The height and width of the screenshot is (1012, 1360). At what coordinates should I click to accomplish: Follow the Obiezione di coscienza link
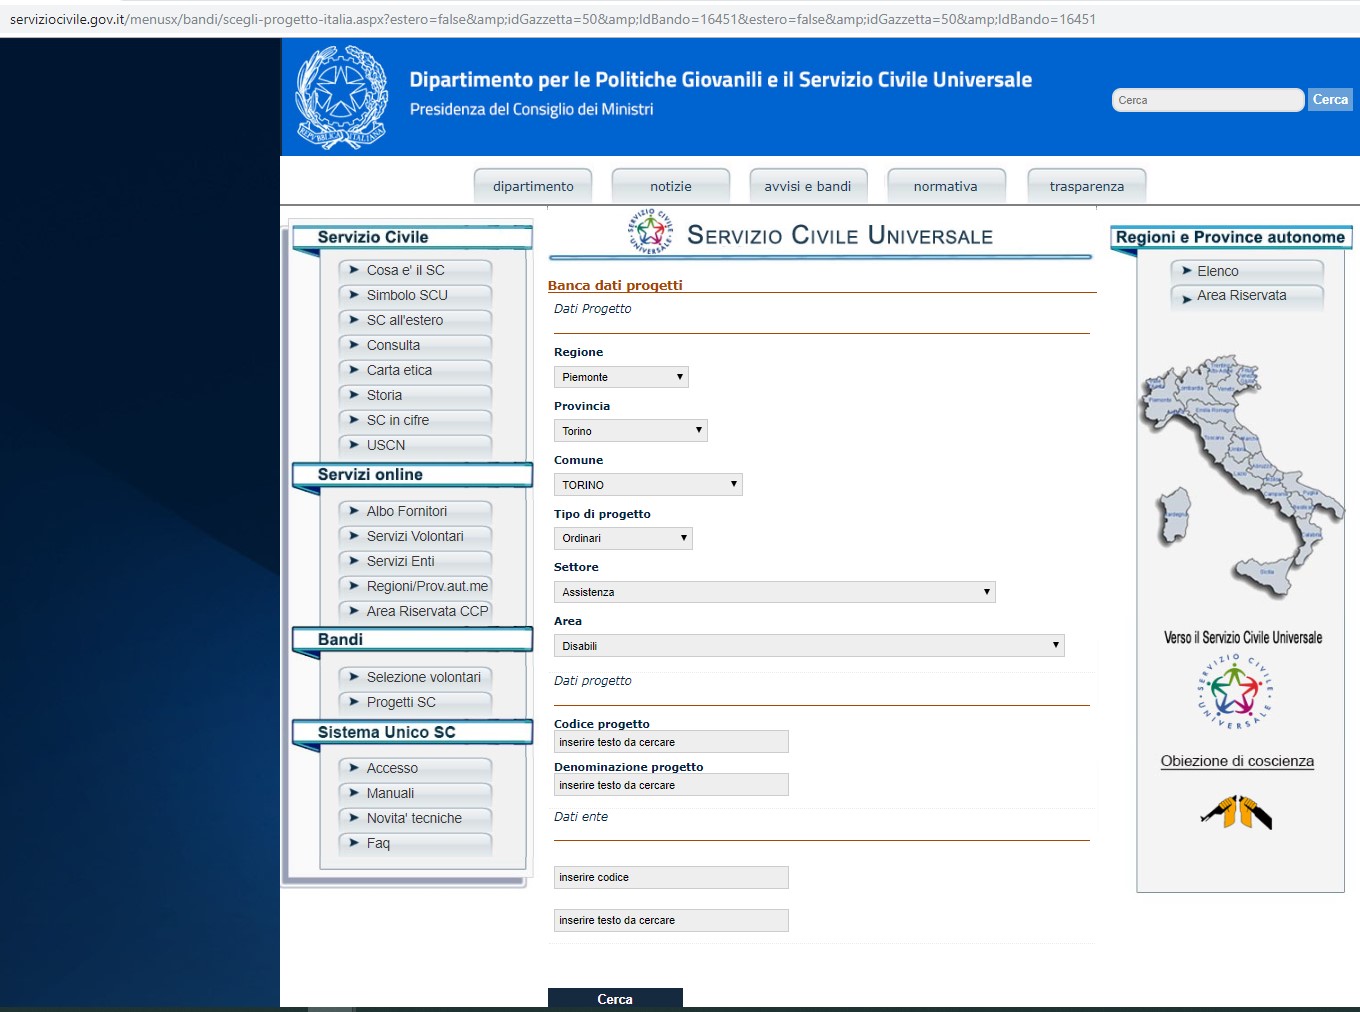pyautogui.click(x=1237, y=761)
